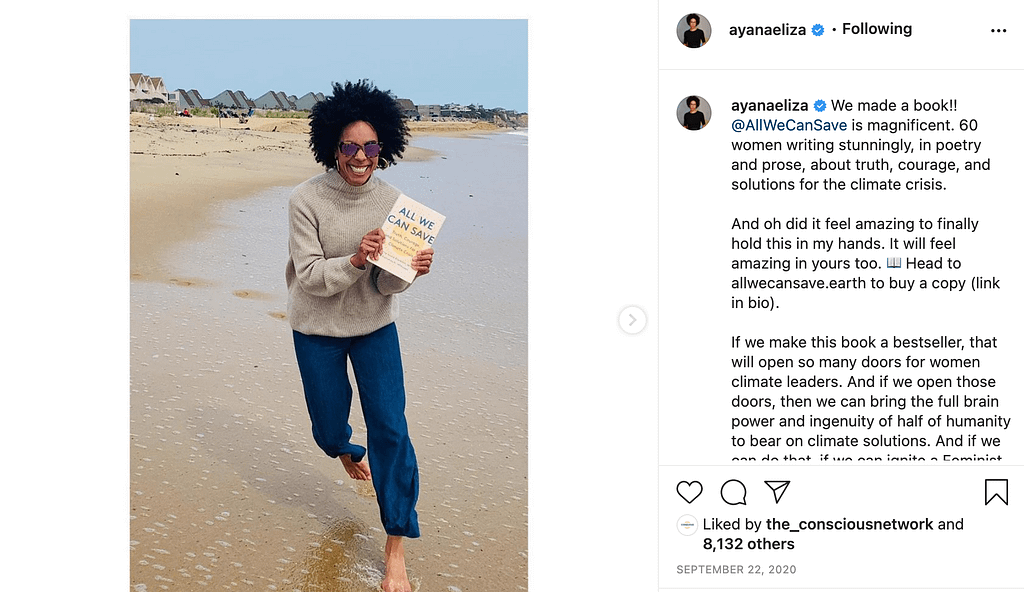Toggle the Following status button
This screenshot has height=592, width=1024.
click(876, 29)
